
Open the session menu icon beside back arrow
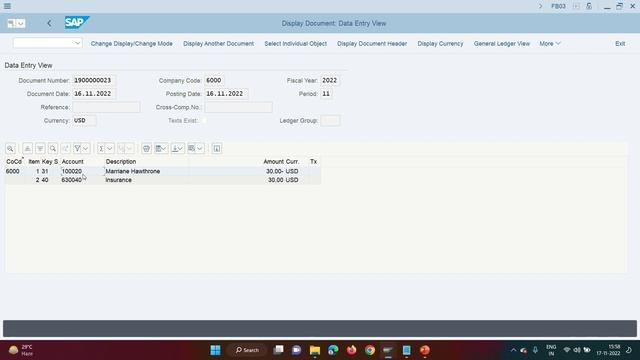[x=16, y=23]
